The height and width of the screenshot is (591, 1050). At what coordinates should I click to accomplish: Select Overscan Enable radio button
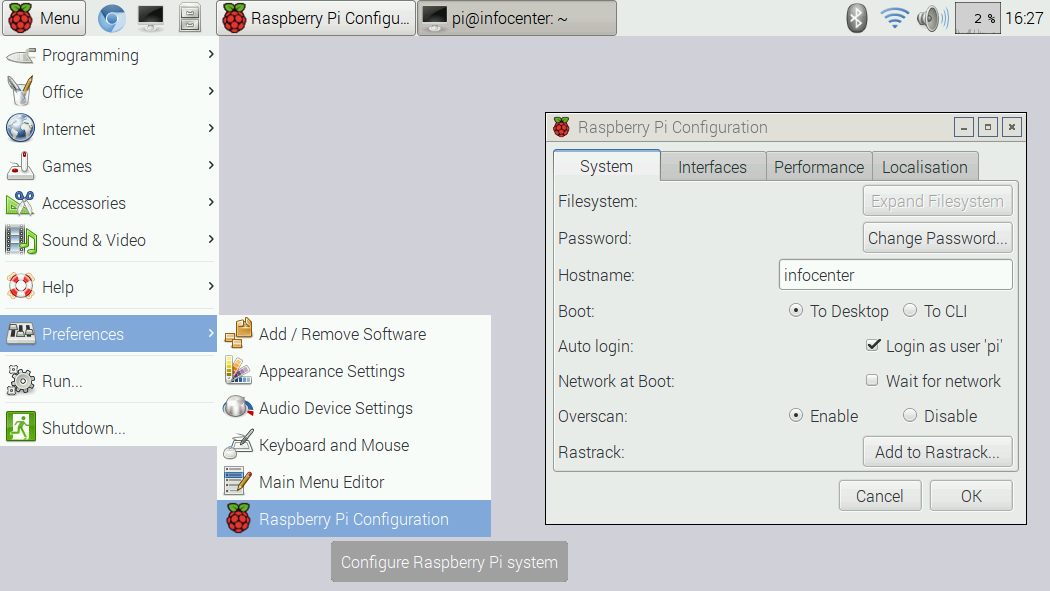click(796, 415)
